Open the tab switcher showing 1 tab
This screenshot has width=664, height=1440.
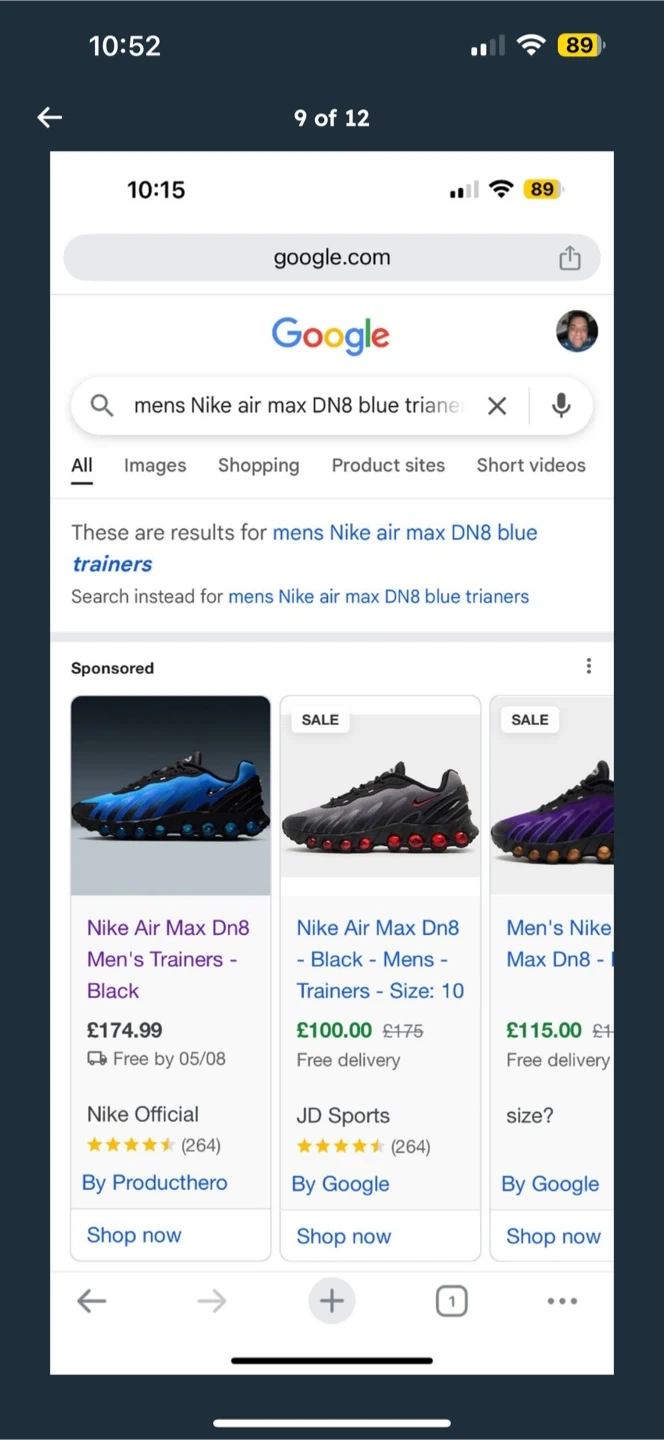coord(451,1301)
